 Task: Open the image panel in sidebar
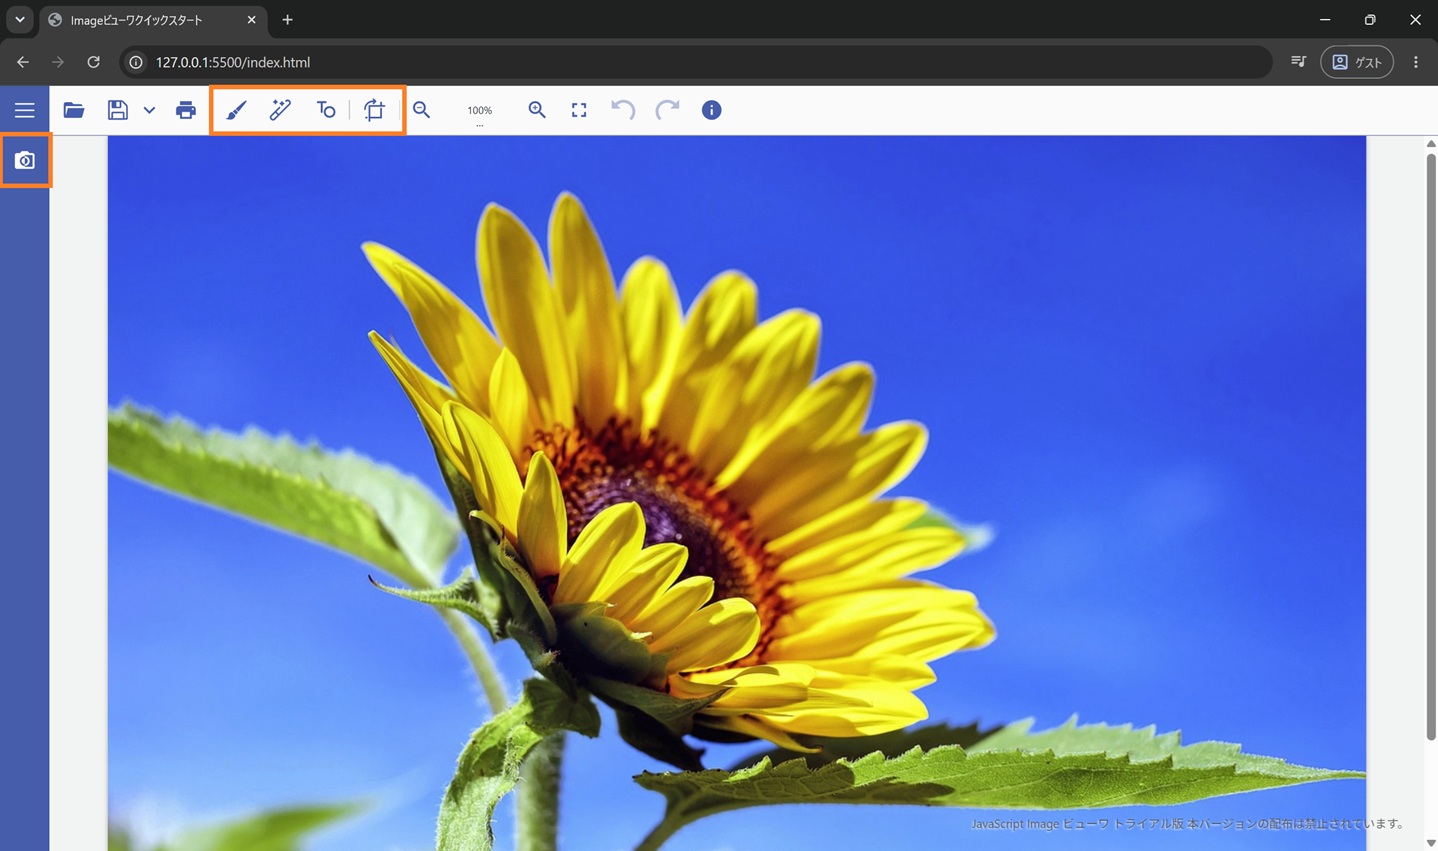tap(25, 160)
